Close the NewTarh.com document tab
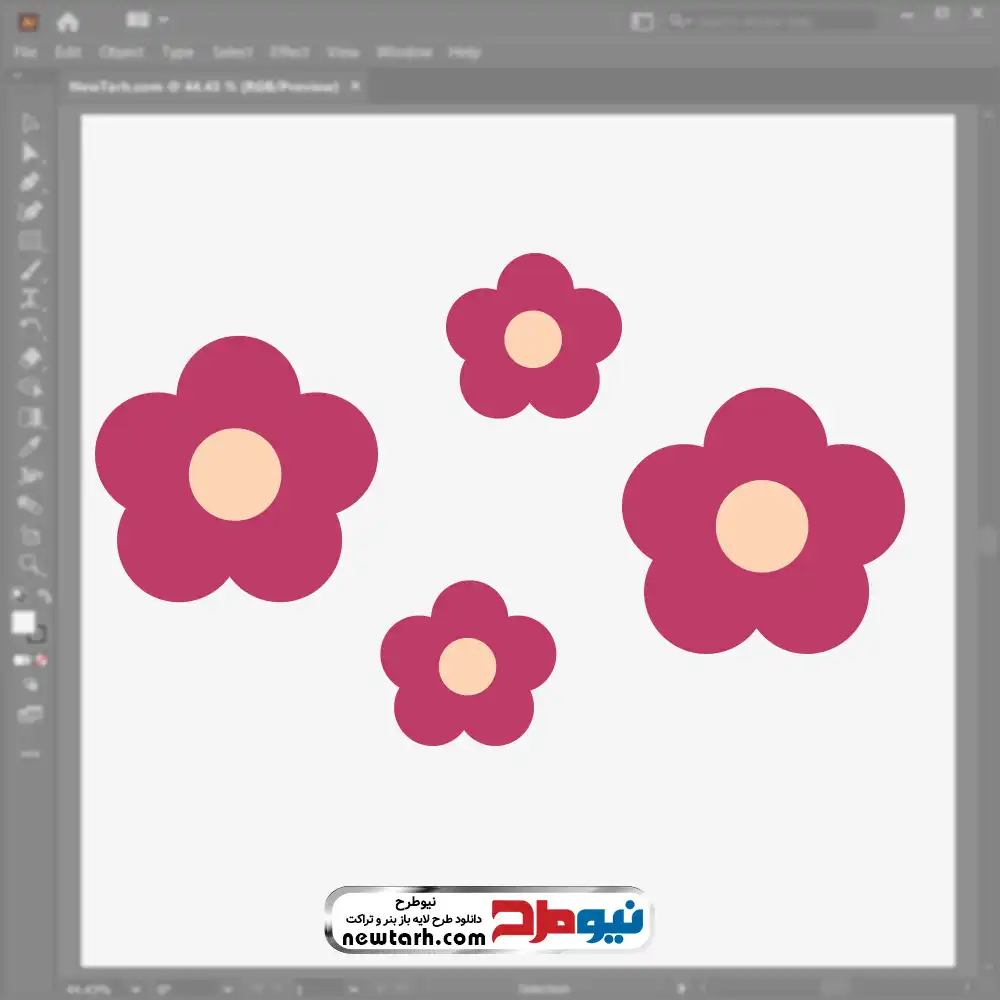 (x=355, y=87)
